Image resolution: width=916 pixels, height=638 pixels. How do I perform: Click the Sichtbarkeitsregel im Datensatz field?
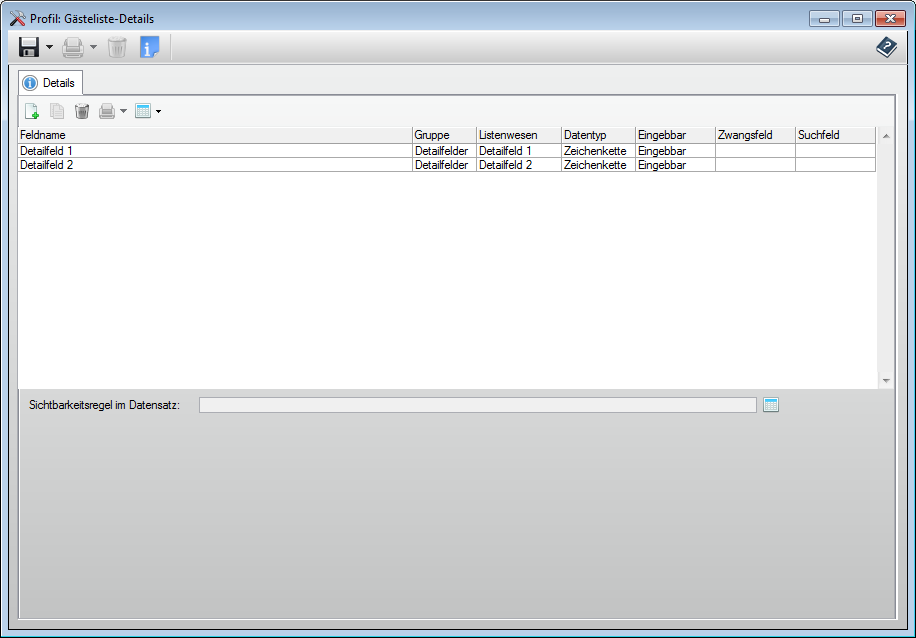pyautogui.click(x=477, y=405)
